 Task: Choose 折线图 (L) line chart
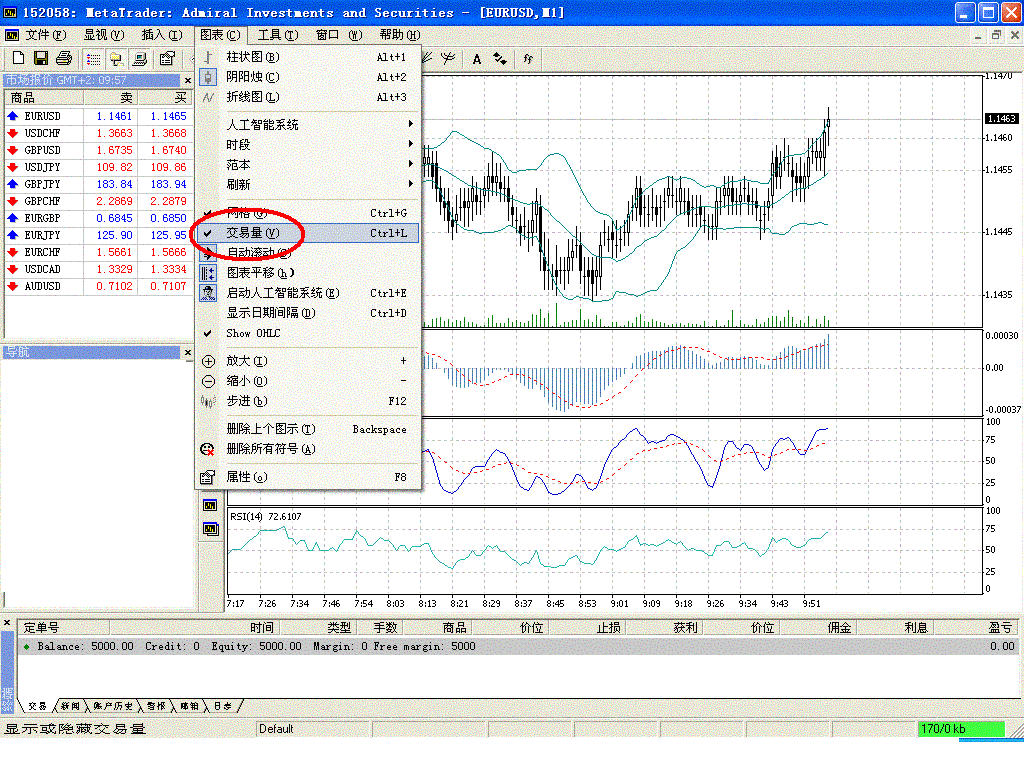click(308, 97)
